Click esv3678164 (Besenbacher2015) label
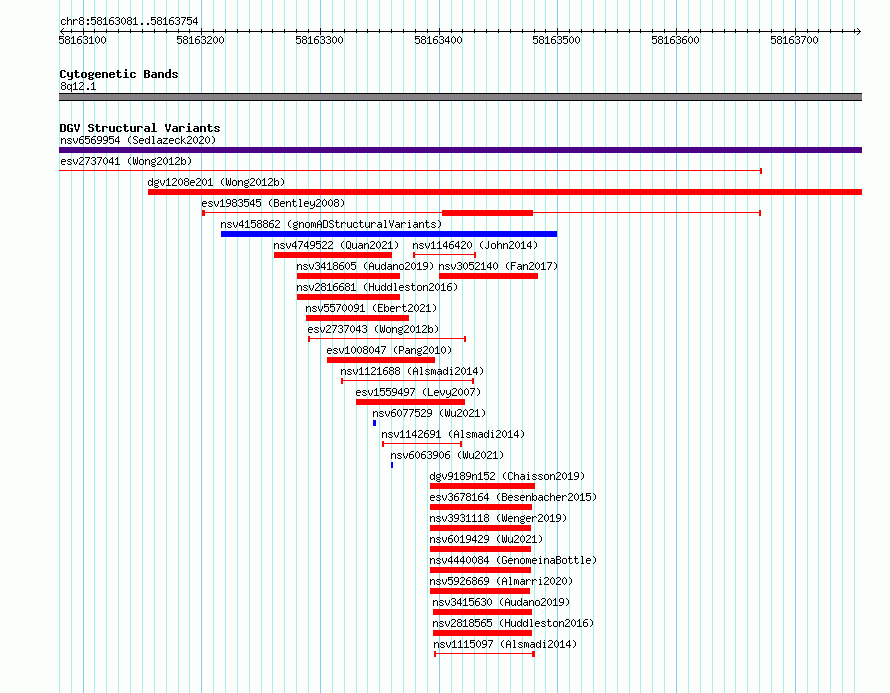This screenshot has width=890, height=693. [513, 497]
